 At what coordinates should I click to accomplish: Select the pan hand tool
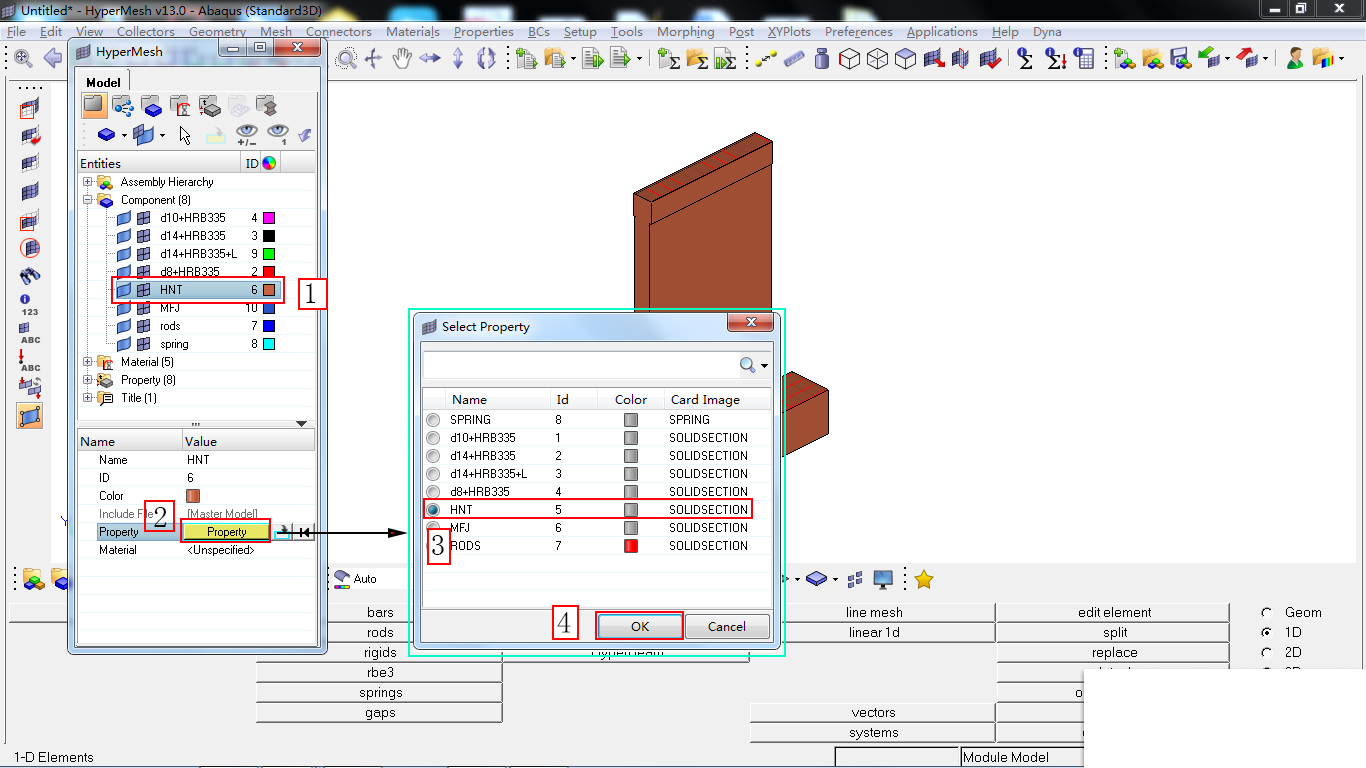point(402,59)
